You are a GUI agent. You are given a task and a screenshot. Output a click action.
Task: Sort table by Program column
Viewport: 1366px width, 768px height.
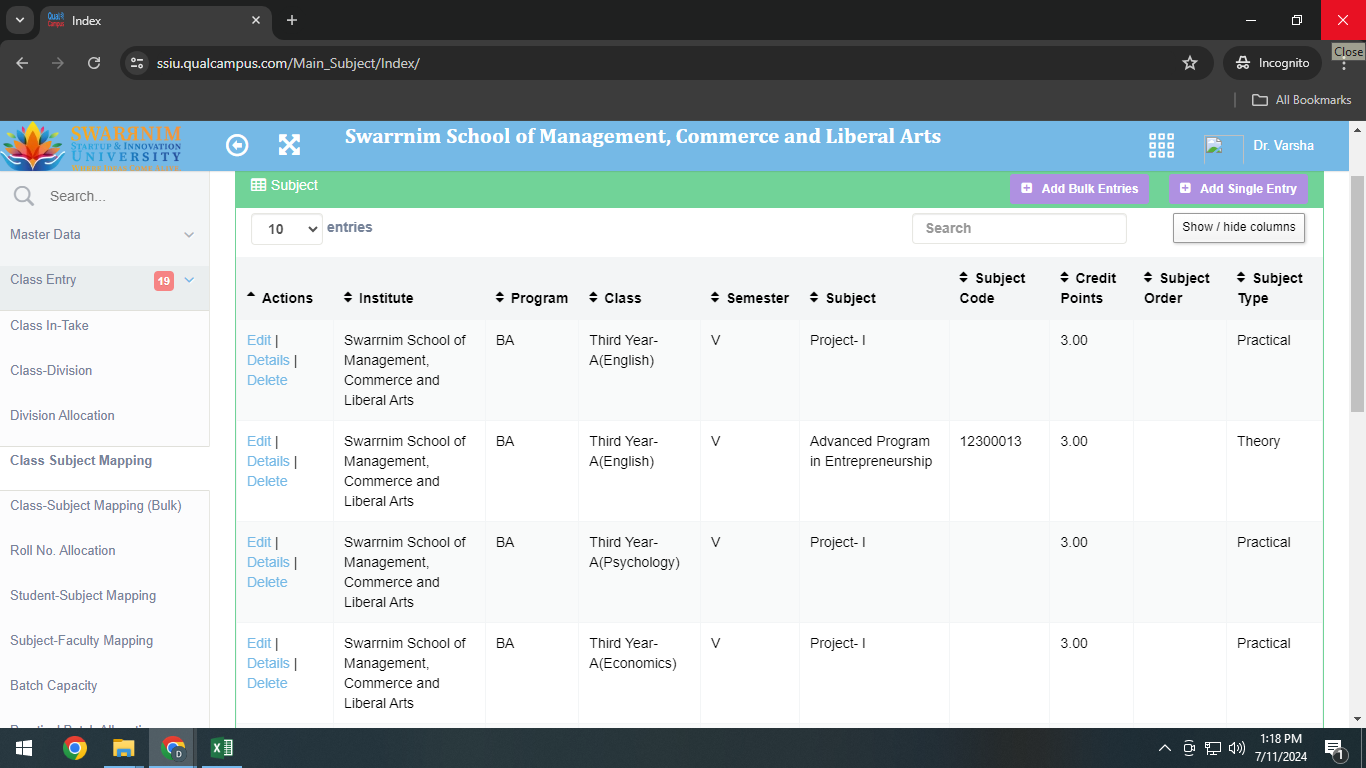click(532, 298)
